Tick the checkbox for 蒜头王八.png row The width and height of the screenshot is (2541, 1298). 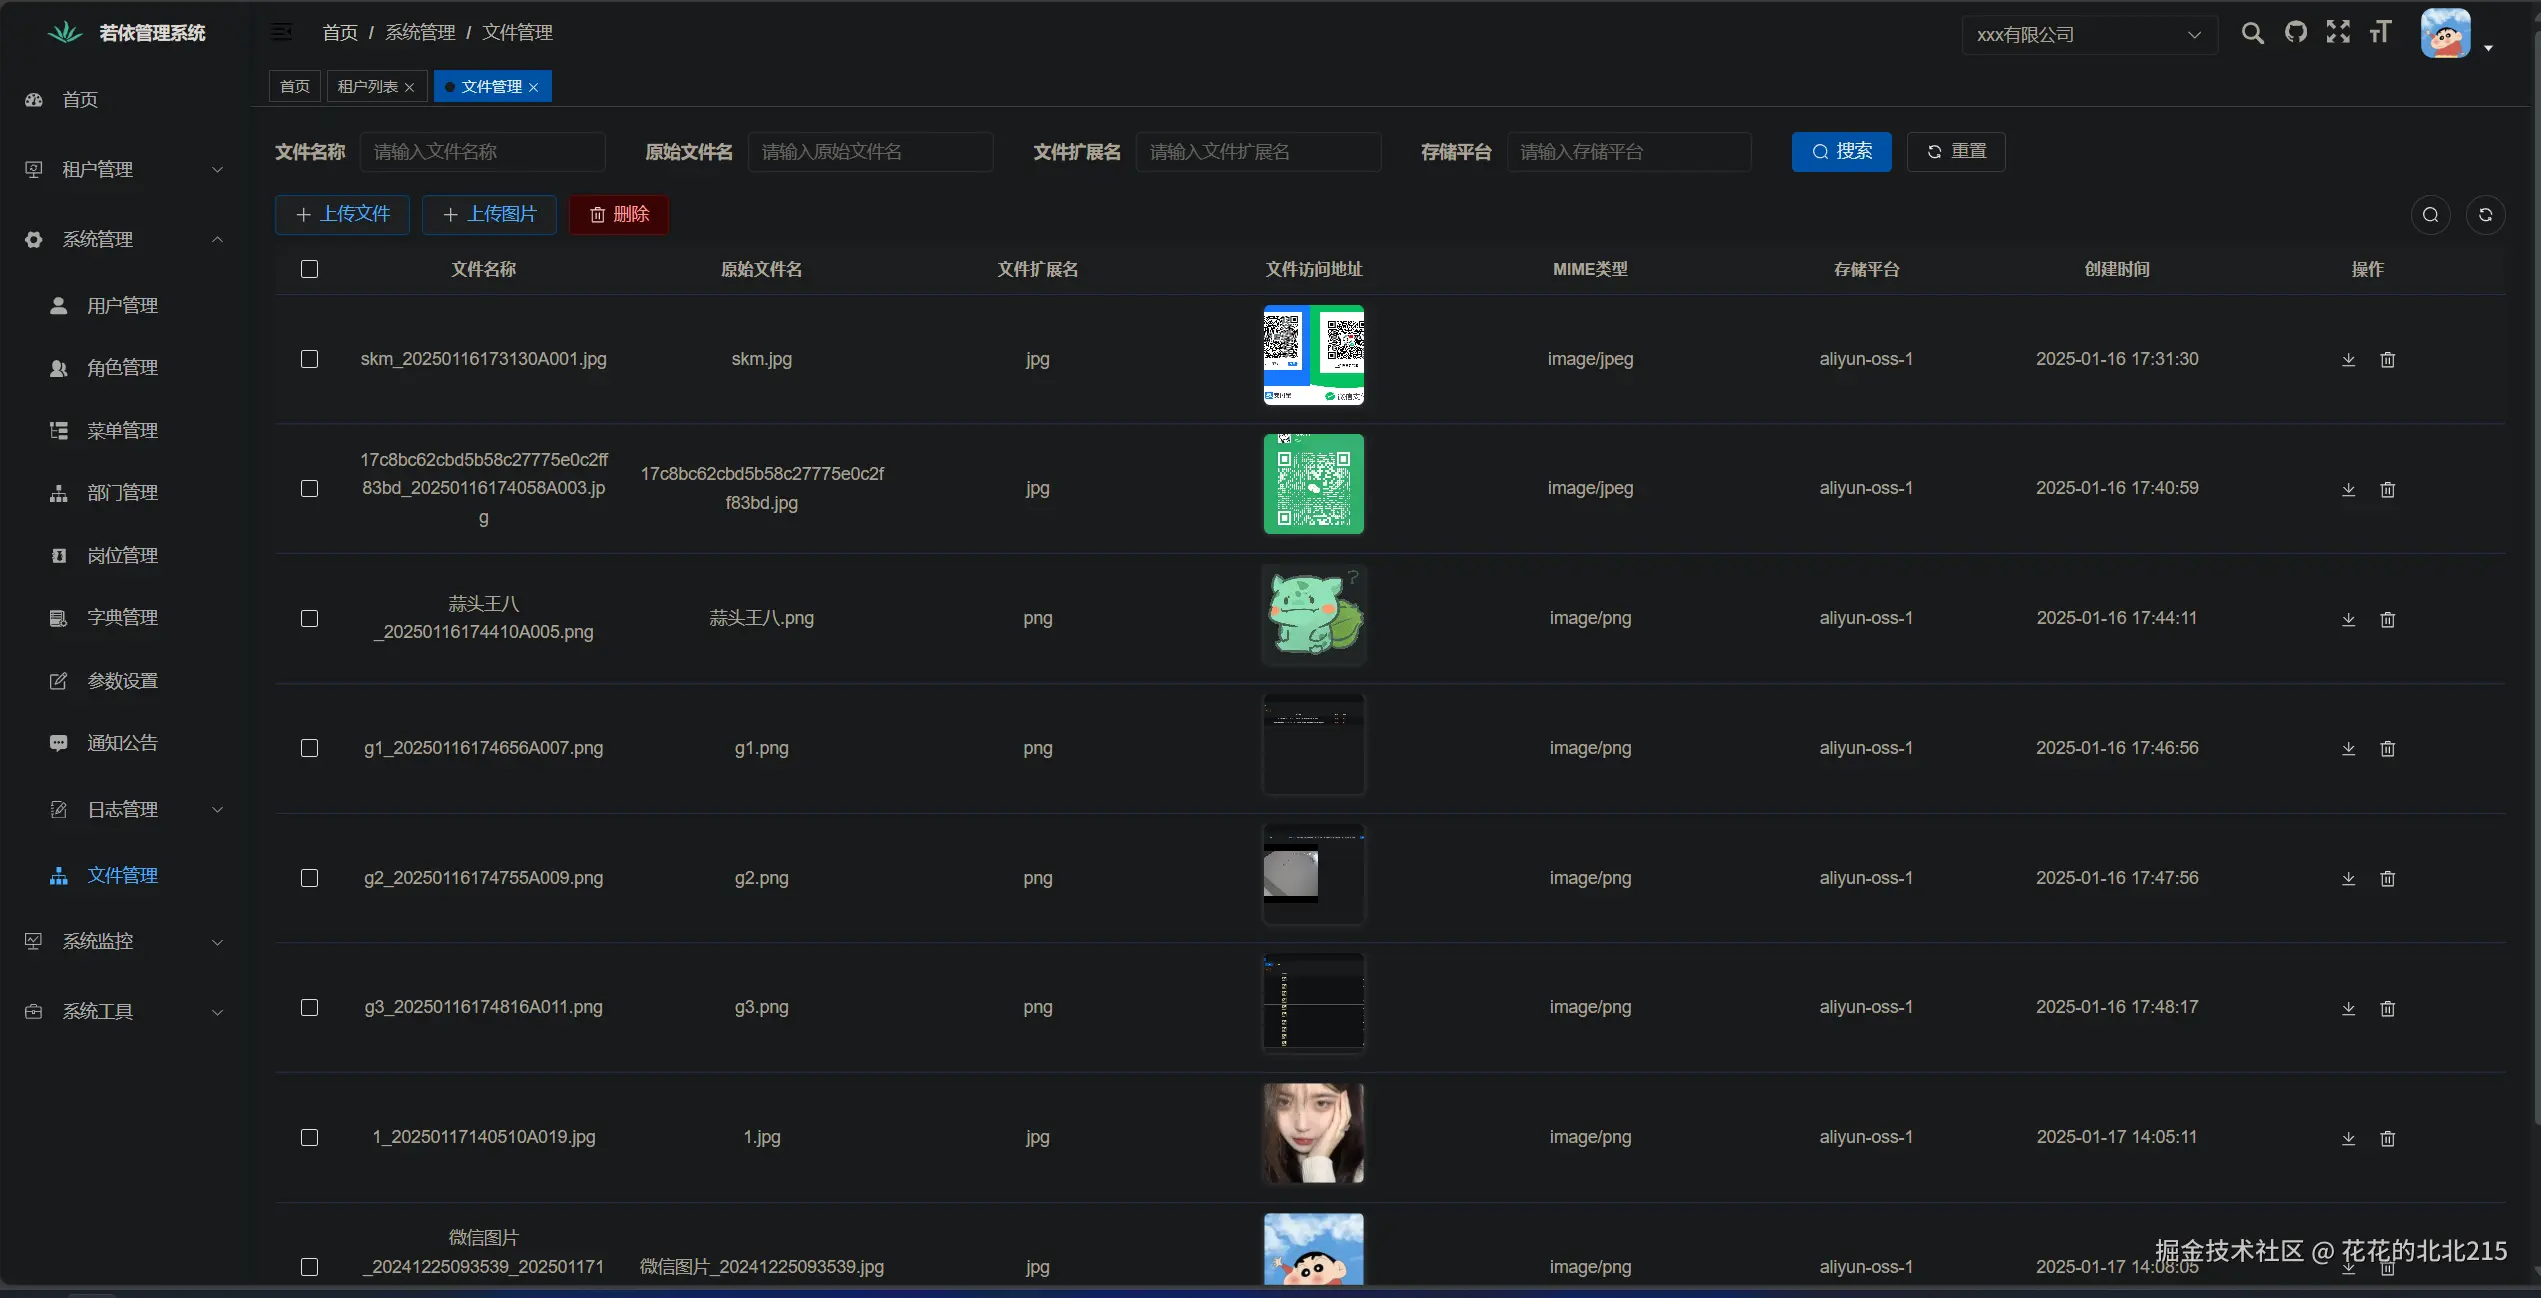point(310,619)
